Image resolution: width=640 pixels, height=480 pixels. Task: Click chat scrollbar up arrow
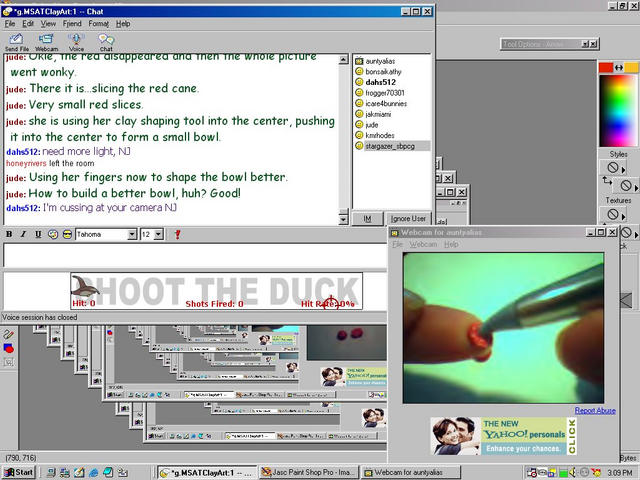coord(343,60)
